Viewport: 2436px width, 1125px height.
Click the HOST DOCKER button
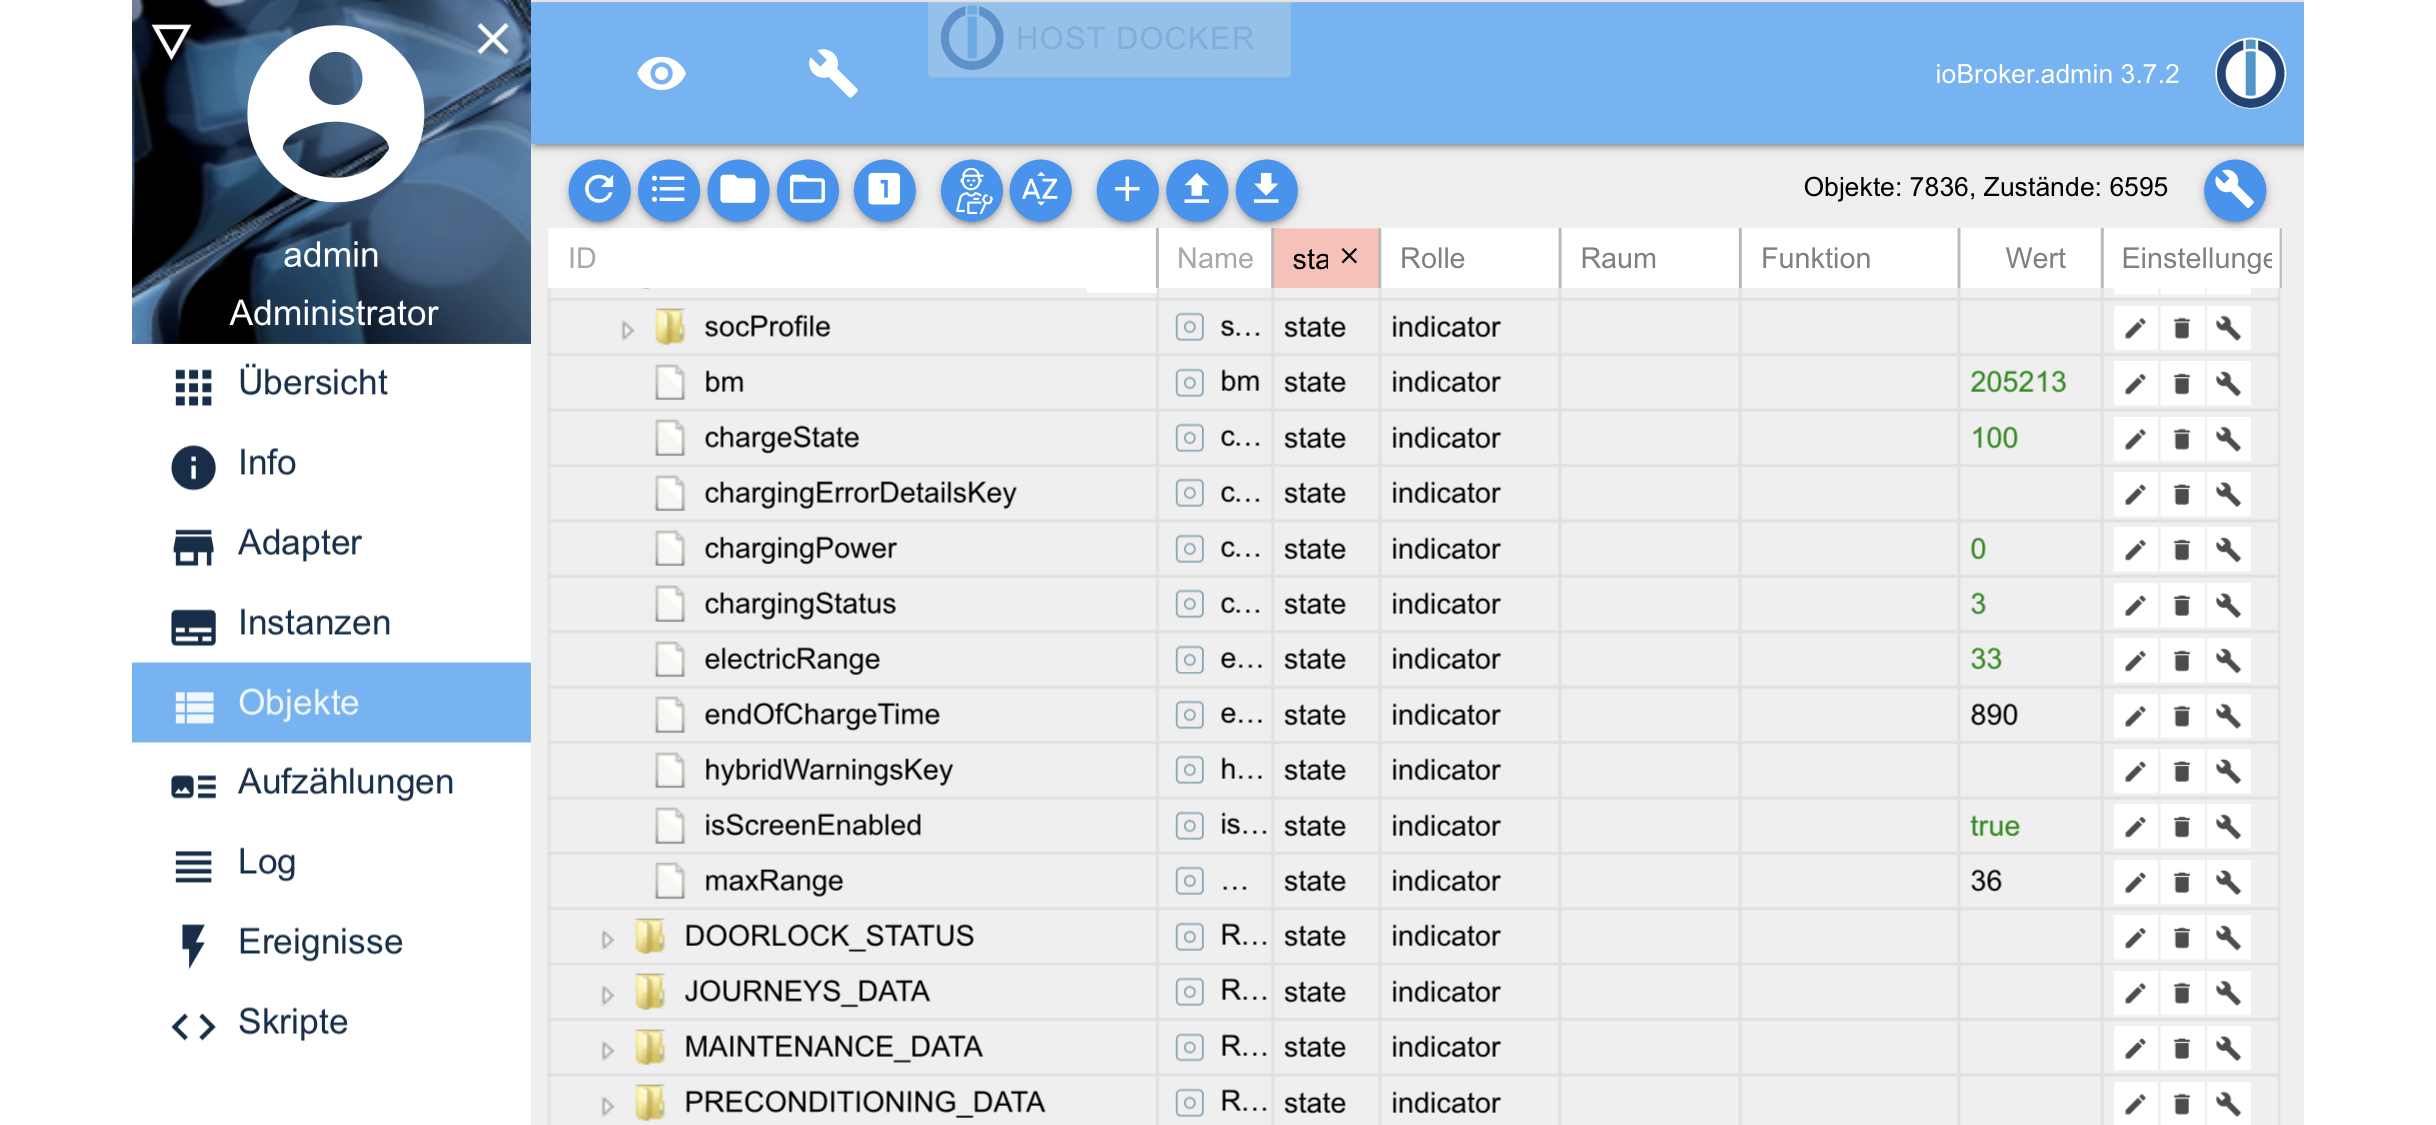(1109, 39)
